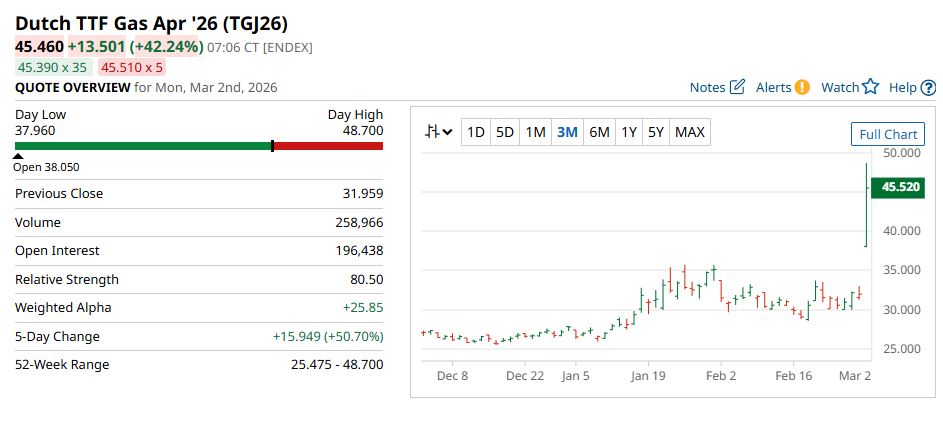Choose the 3M chart period
Viewport: 943px width, 423px height.
pos(567,132)
